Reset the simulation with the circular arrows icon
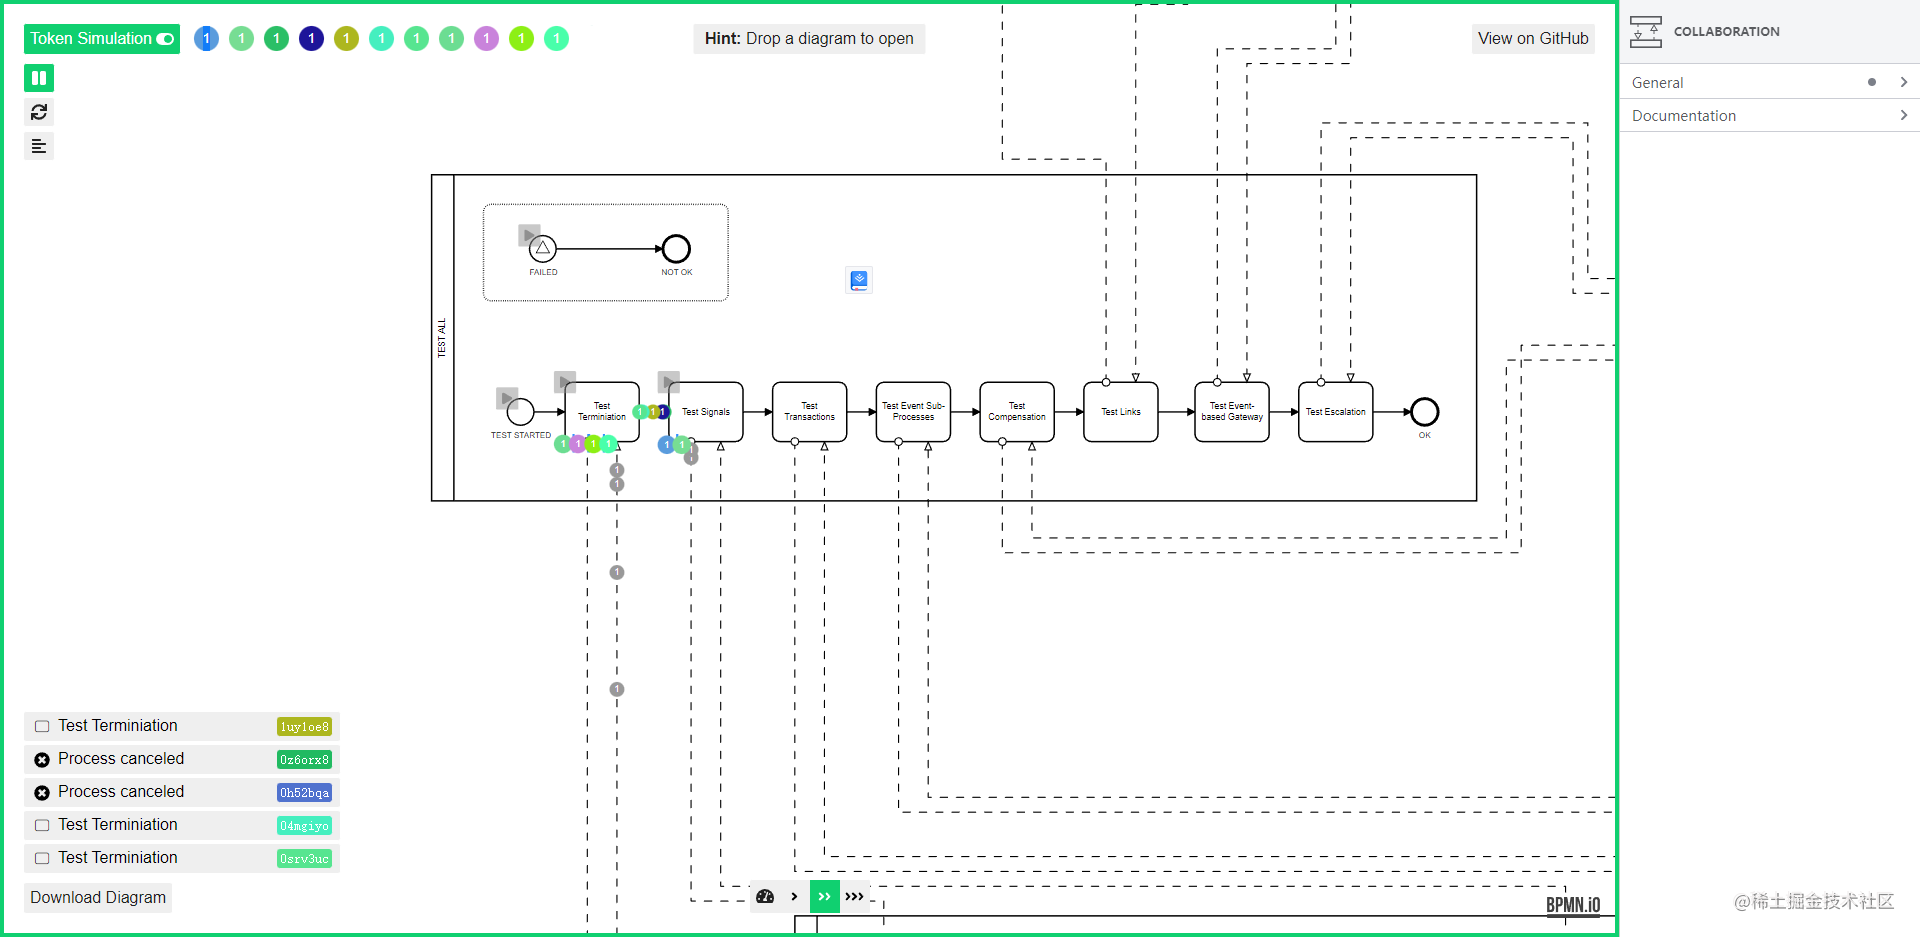 click(x=39, y=112)
